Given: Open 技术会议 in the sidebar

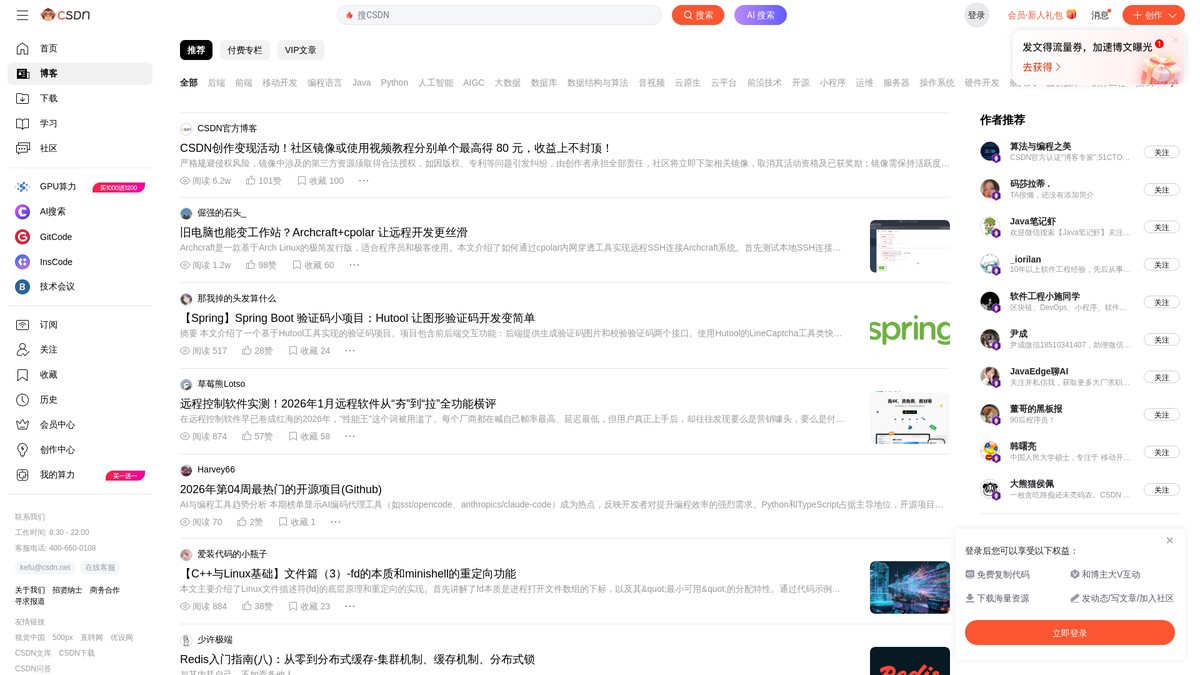Looking at the screenshot, I should click(x=80, y=287).
